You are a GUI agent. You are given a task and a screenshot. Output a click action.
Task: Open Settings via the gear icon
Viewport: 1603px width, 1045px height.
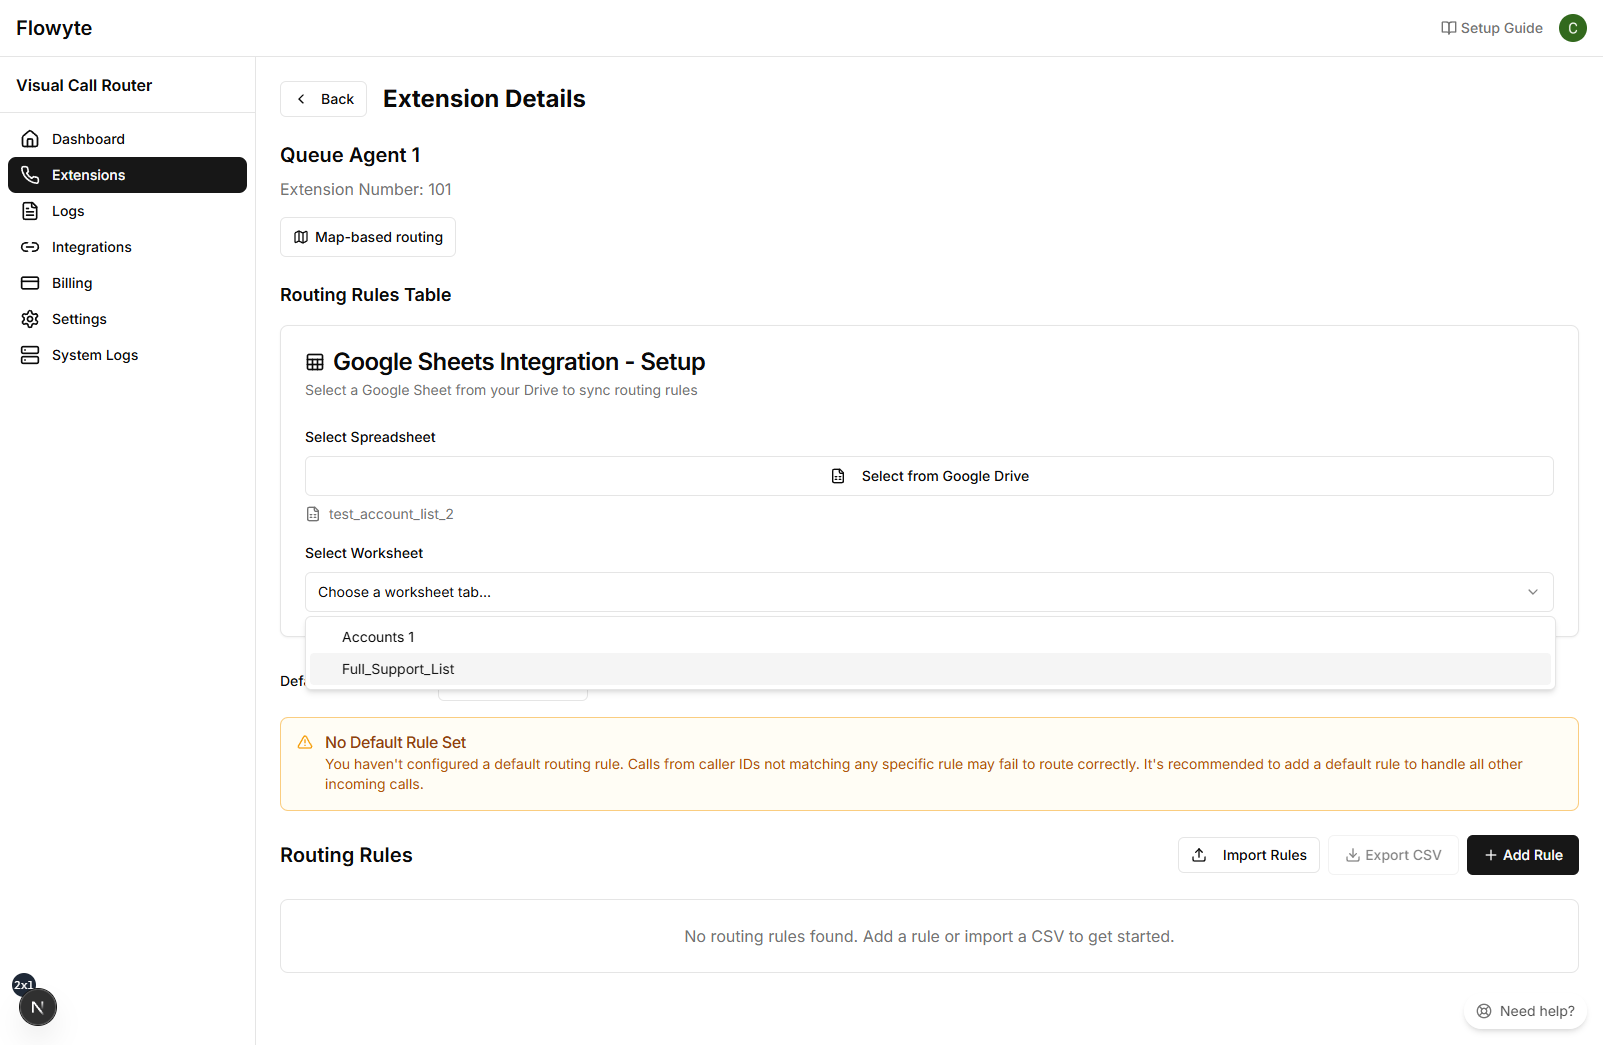point(30,319)
